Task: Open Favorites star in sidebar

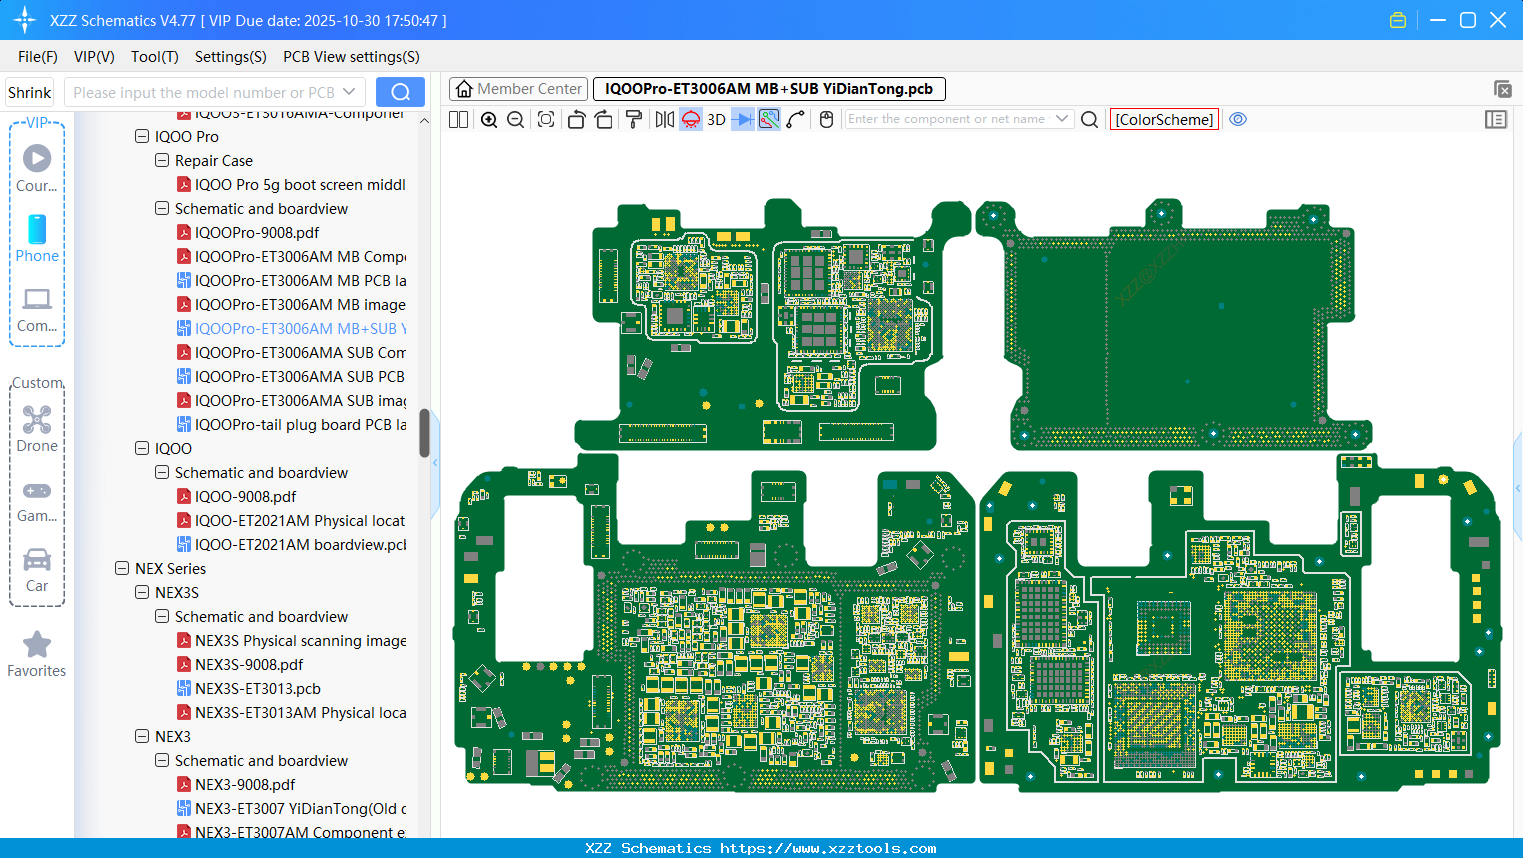Action: point(37,654)
